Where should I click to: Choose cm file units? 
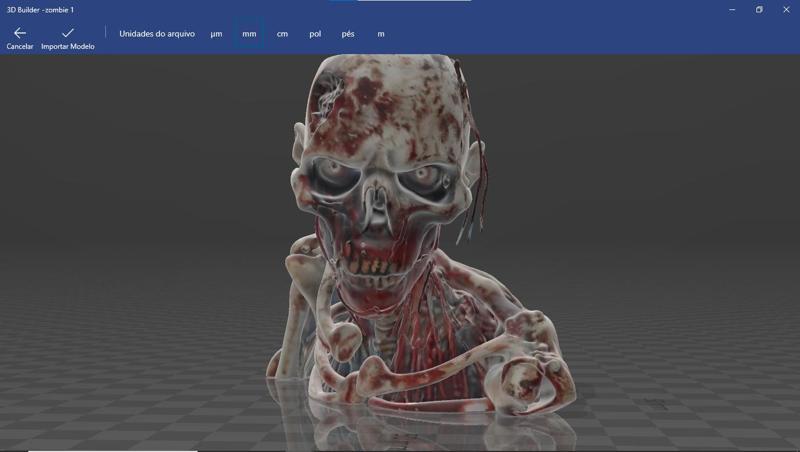[282, 34]
